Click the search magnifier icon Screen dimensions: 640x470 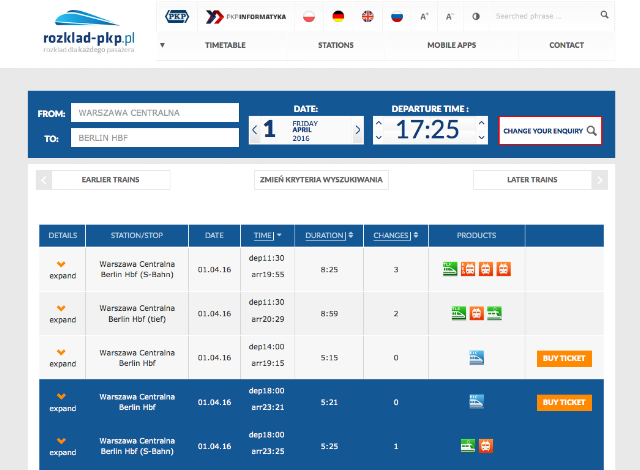(x=604, y=15)
